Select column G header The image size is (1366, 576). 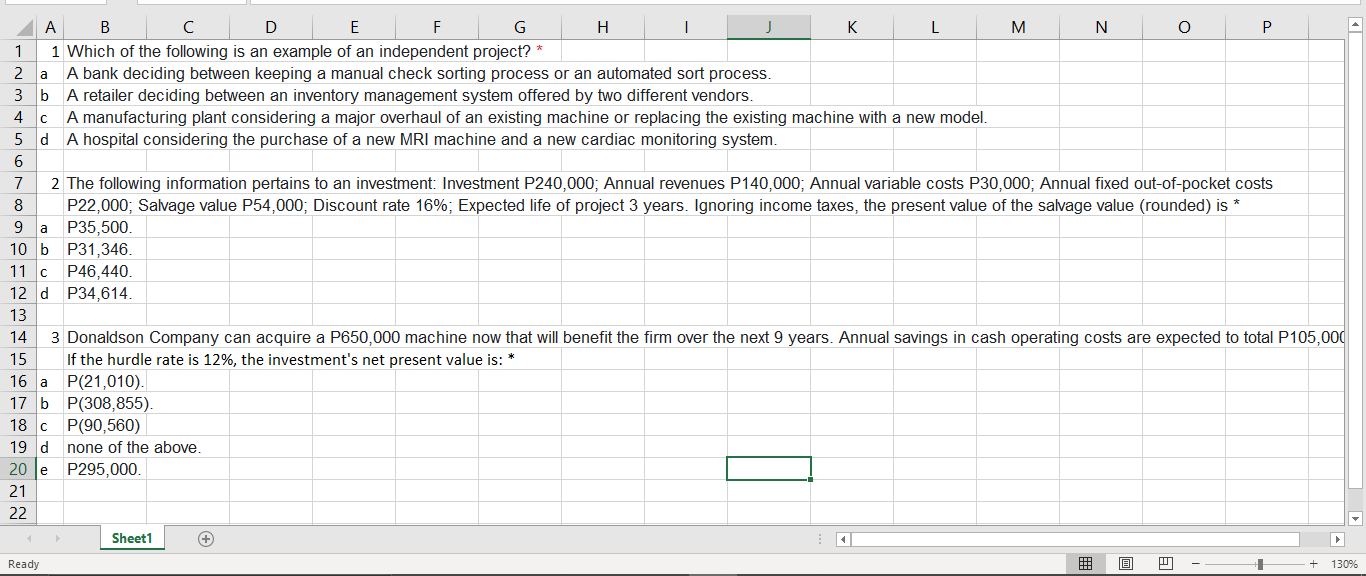point(519,29)
